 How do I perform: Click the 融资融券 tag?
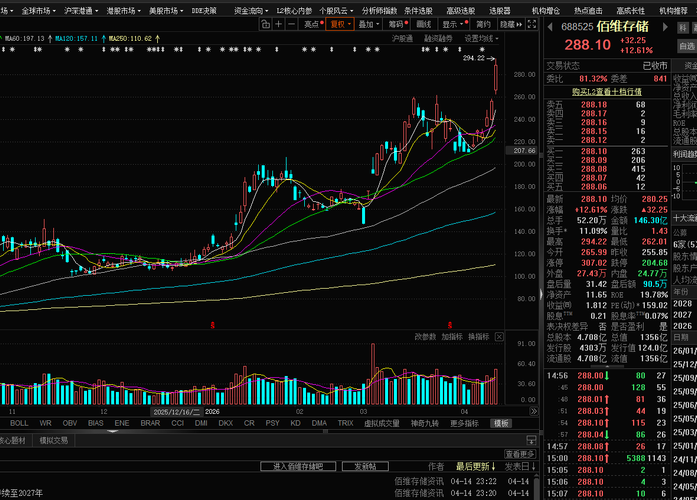pos(438,39)
